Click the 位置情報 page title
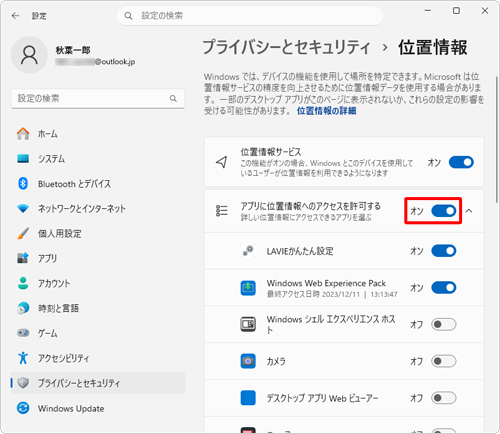Image resolution: width=500 pixels, height=434 pixels. pos(433,47)
